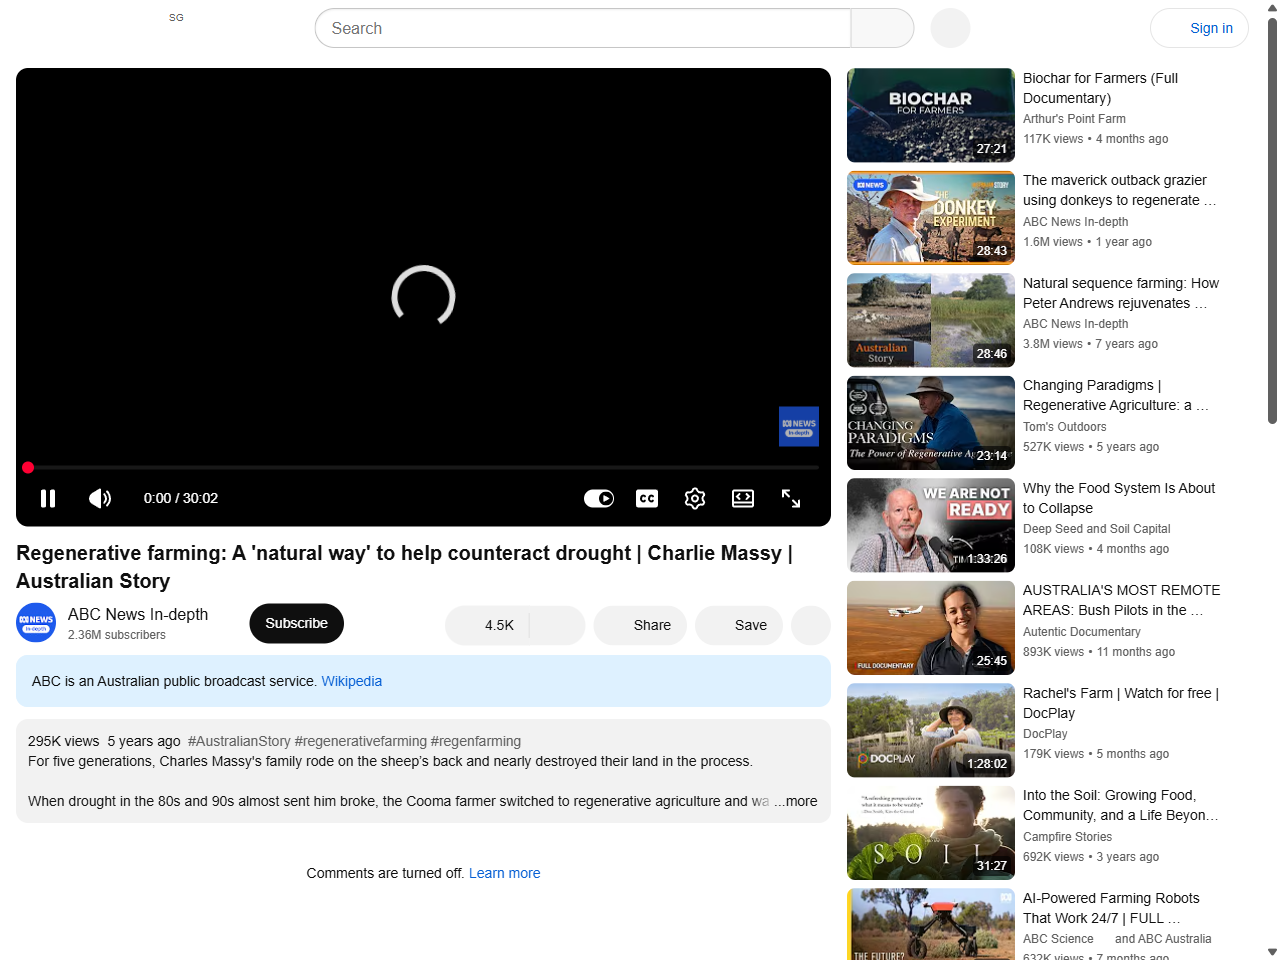Toggle the autoplay switch
This screenshot has width=1280, height=960.
599,498
